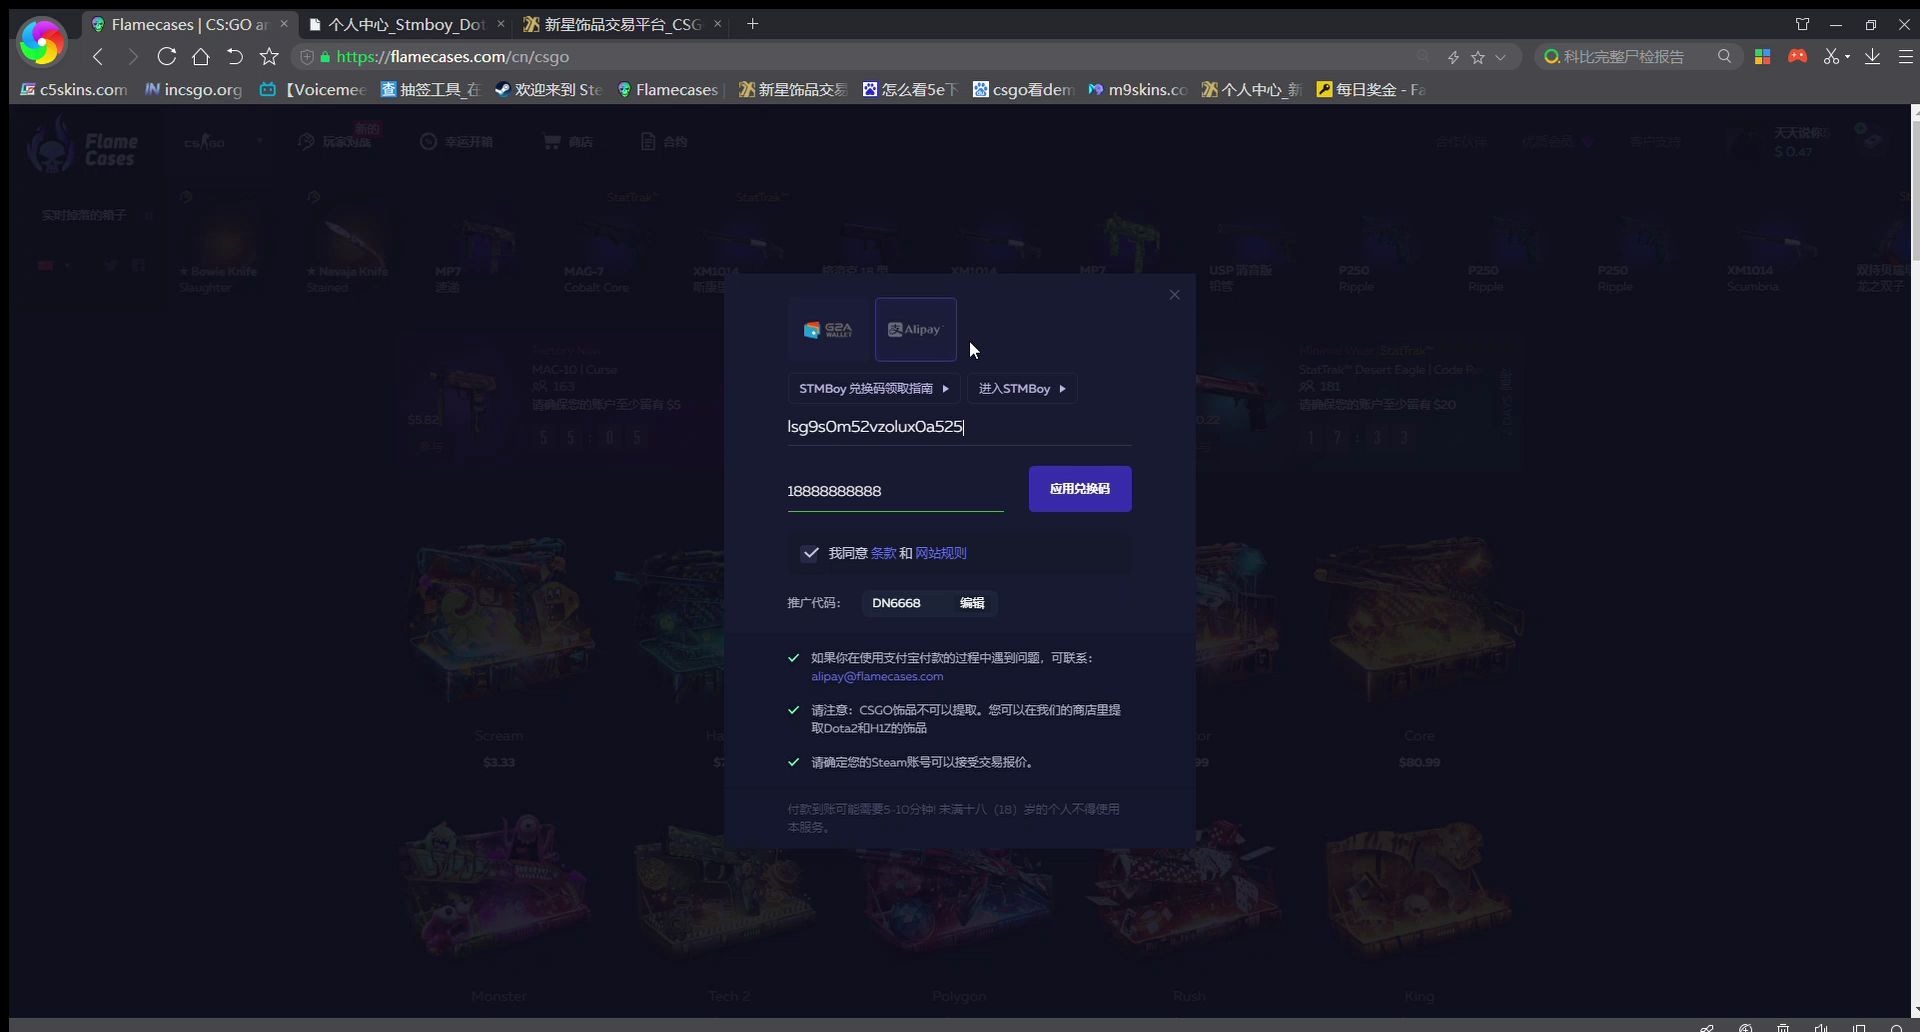1920x1032 pixels.
Task: Open the 【Voicemee bookmark
Action: click(x=313, y=90)
